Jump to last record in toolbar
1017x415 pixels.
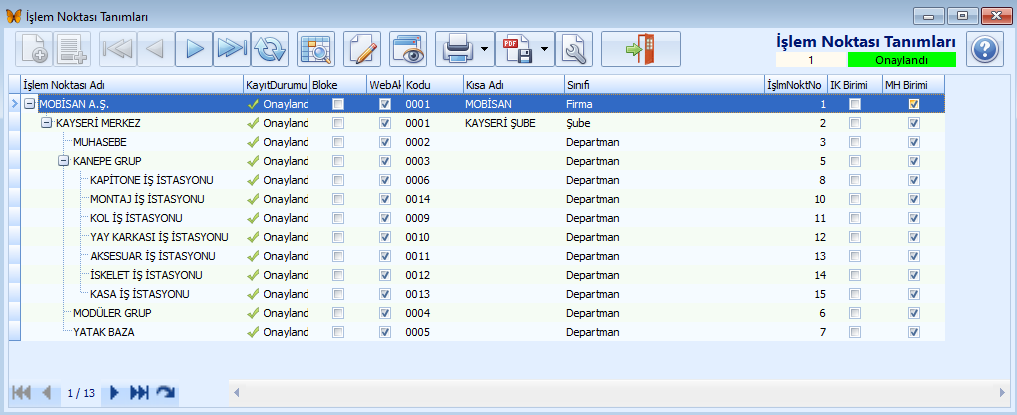[232, 49]
